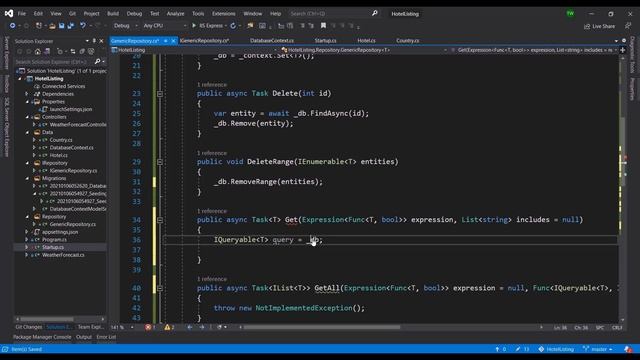Click the warnings count icon in editor footer
Viewport: 640px width, 360px height.
(x=167, y=327)
